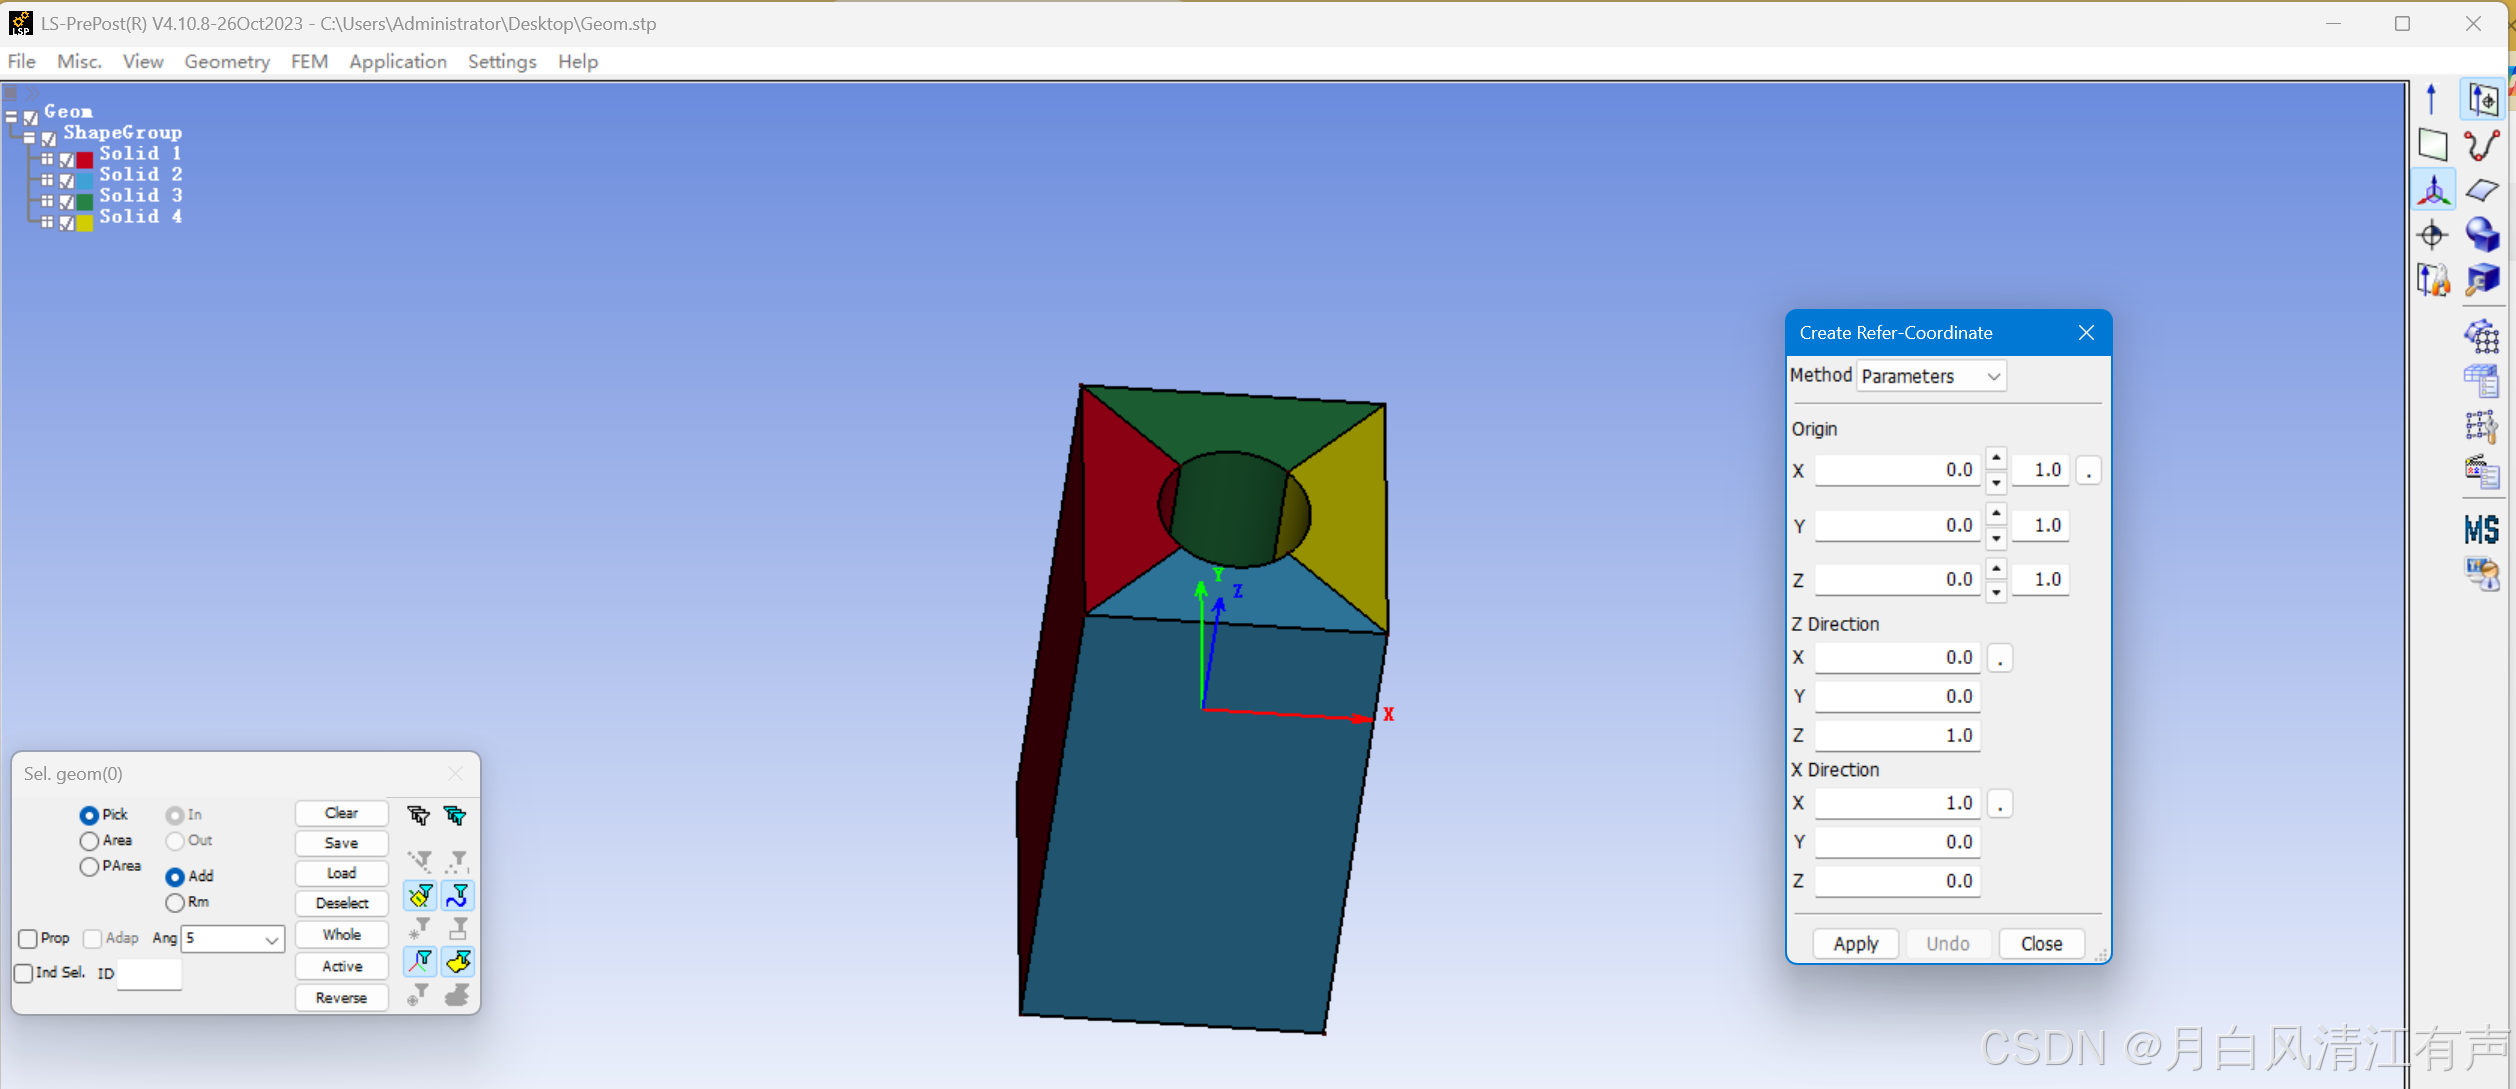The height and width of the screenshot is (1089, 2516).
Task: Click the red Solid 1 color swatch
Action: coord(85,158)
